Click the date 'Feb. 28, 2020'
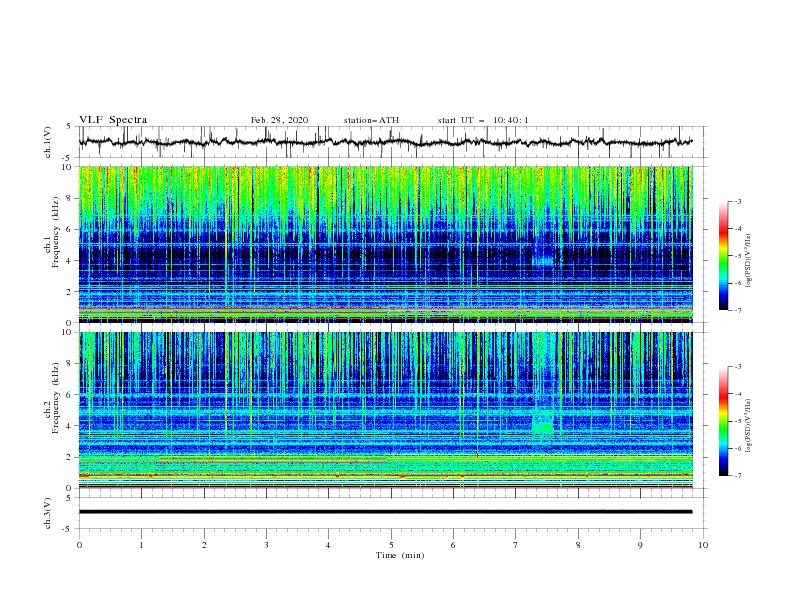The height and width of the screenshot is (612, 792). (279, 120)
